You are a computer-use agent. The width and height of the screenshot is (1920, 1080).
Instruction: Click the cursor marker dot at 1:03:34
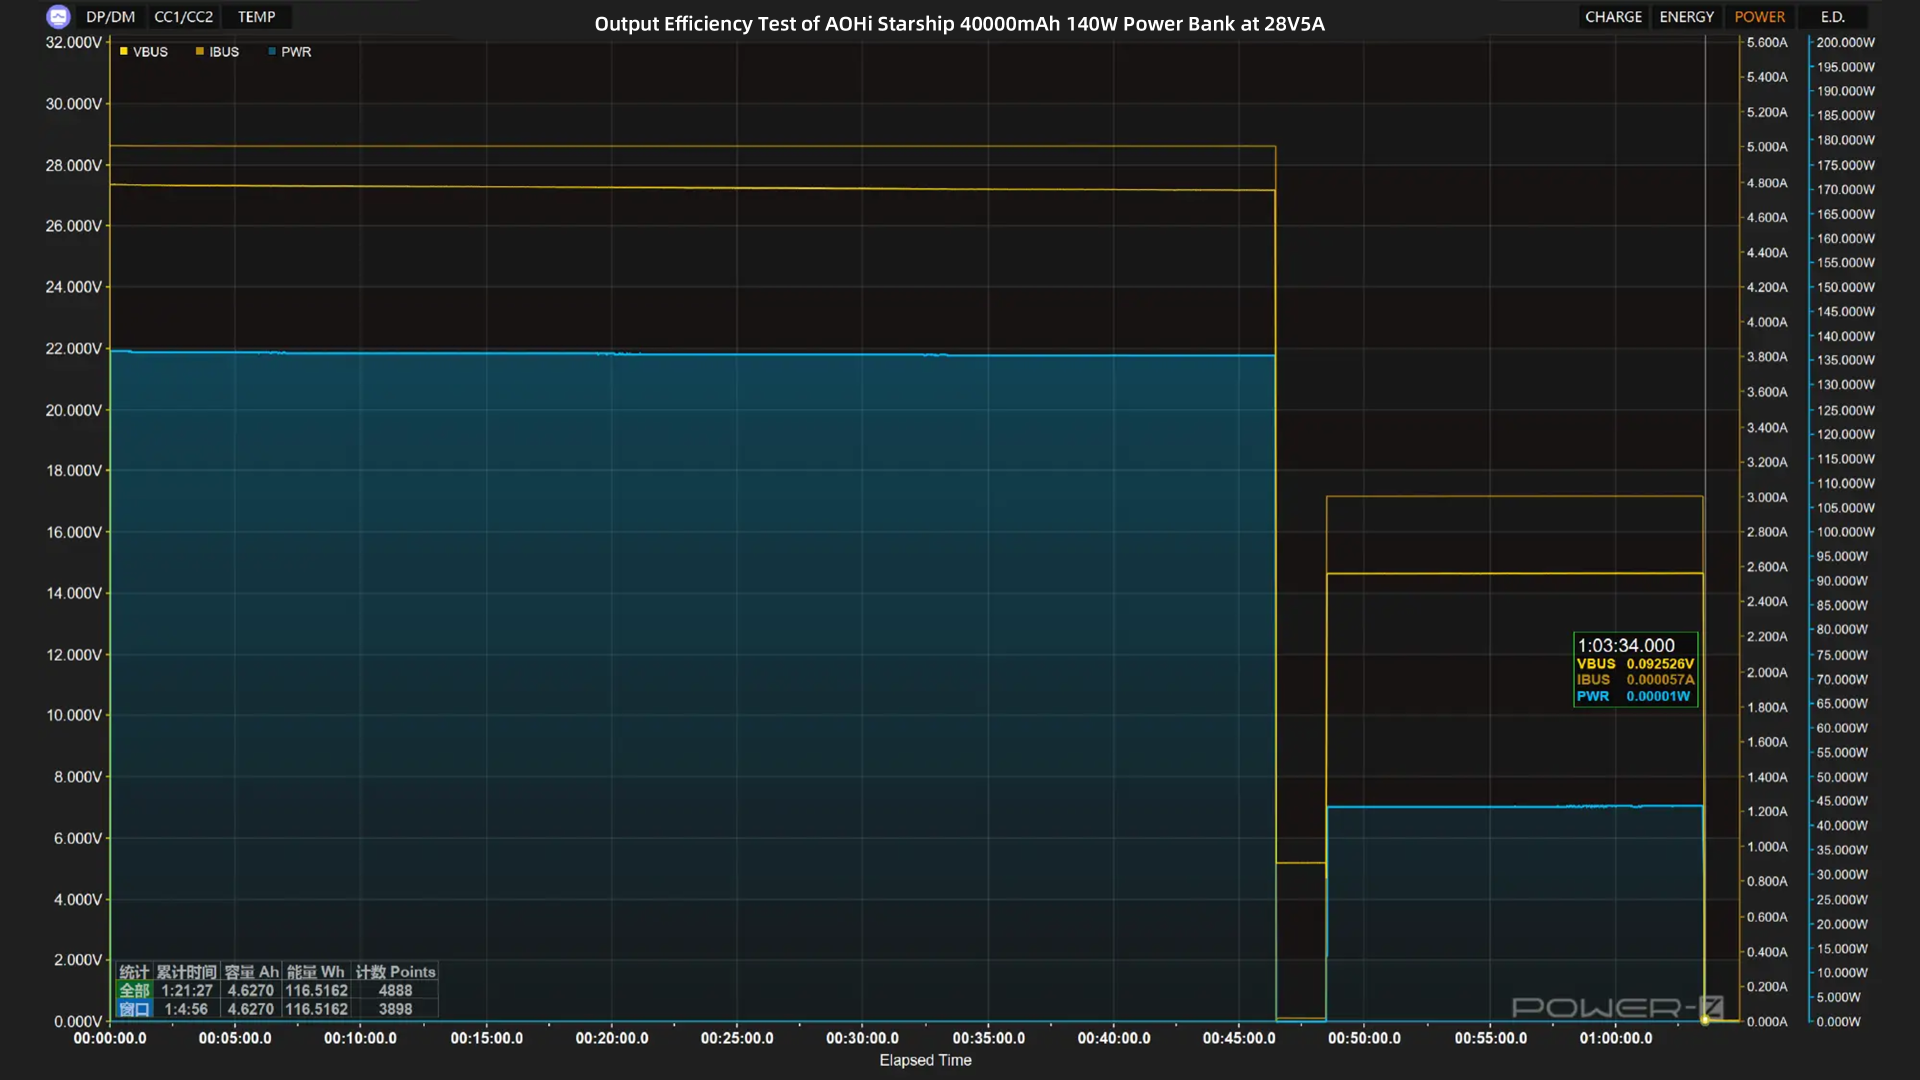coord(1705,1021)
